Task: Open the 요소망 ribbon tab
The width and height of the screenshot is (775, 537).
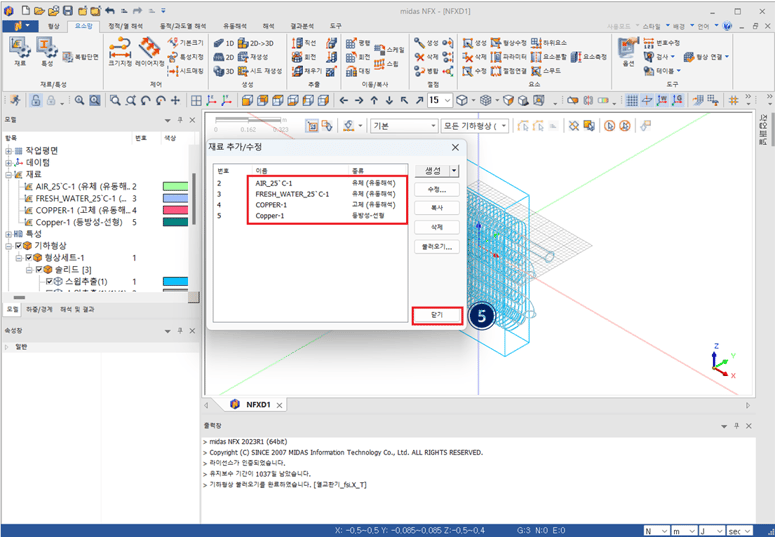Action: point(84,26)
